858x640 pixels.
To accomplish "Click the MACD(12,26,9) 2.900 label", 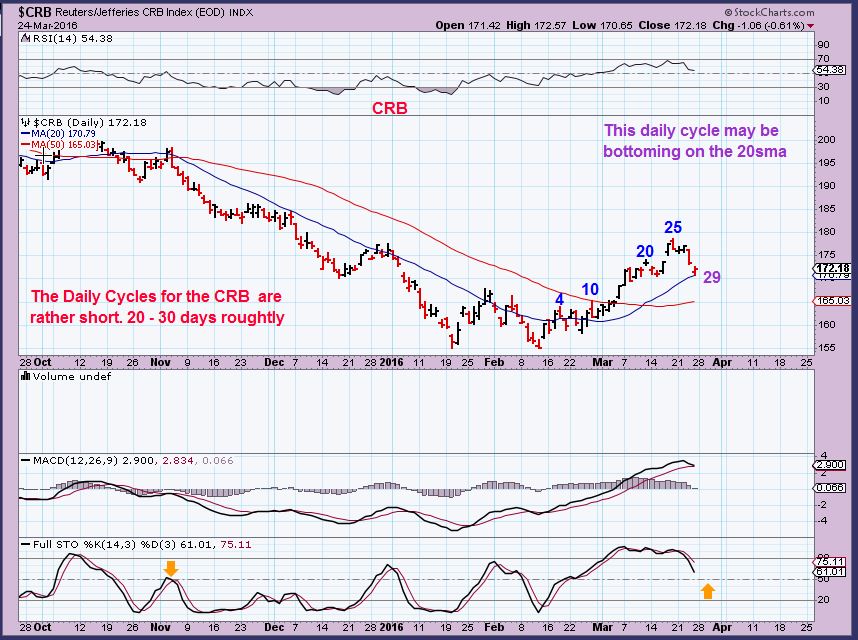I will tap(94, 461).
